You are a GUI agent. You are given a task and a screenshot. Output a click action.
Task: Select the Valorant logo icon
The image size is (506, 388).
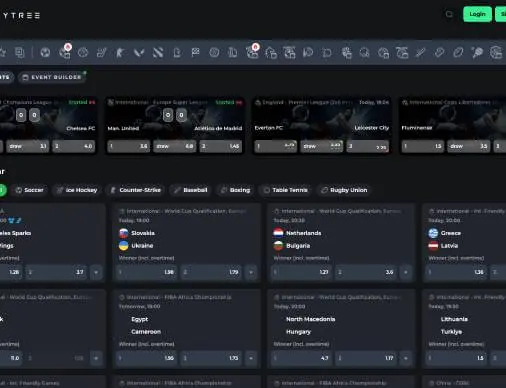(x=139, y=52)
